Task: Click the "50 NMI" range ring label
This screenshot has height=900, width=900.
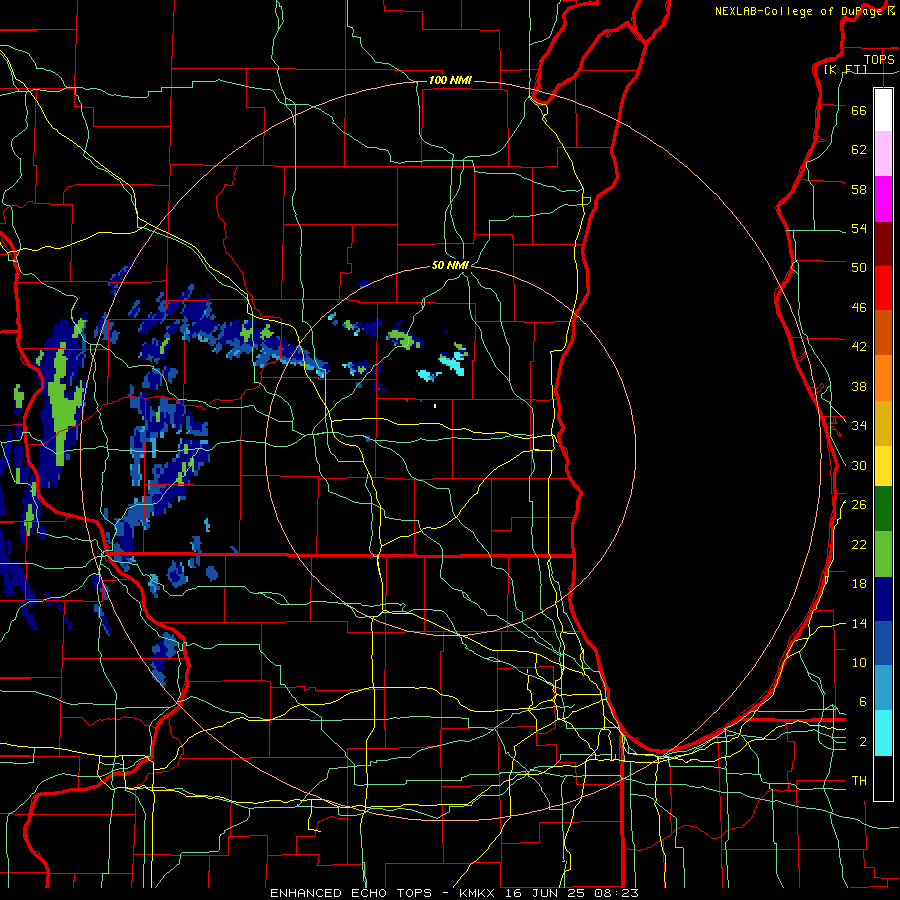Action: (x=450, y=265)
